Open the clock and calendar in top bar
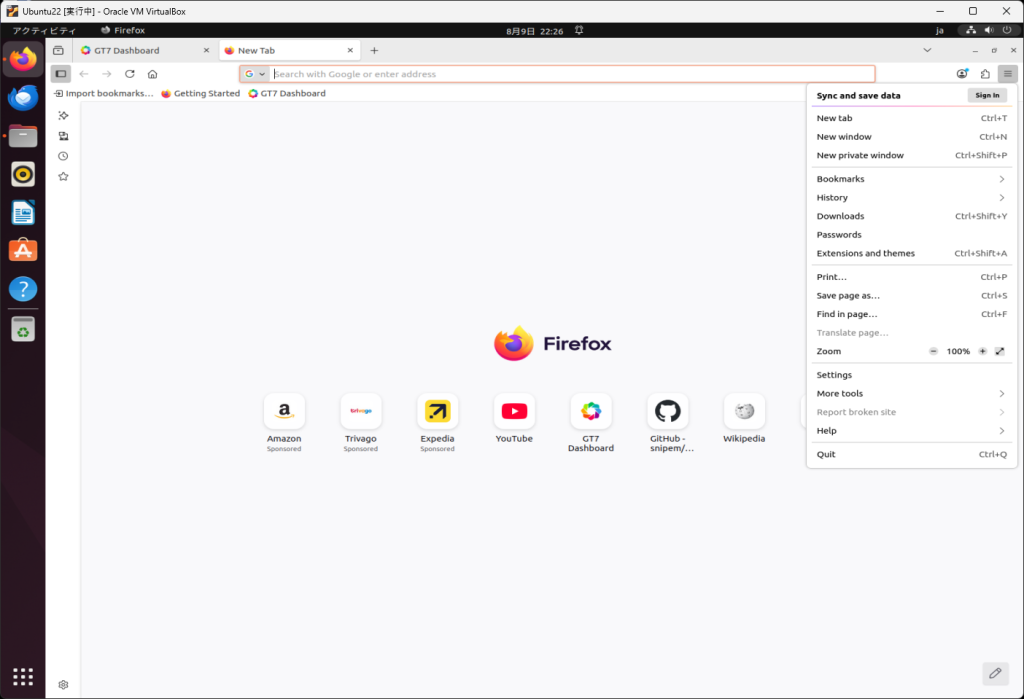Image resolution: width=1024 pixels, height=699 pixels. [534, 31]
